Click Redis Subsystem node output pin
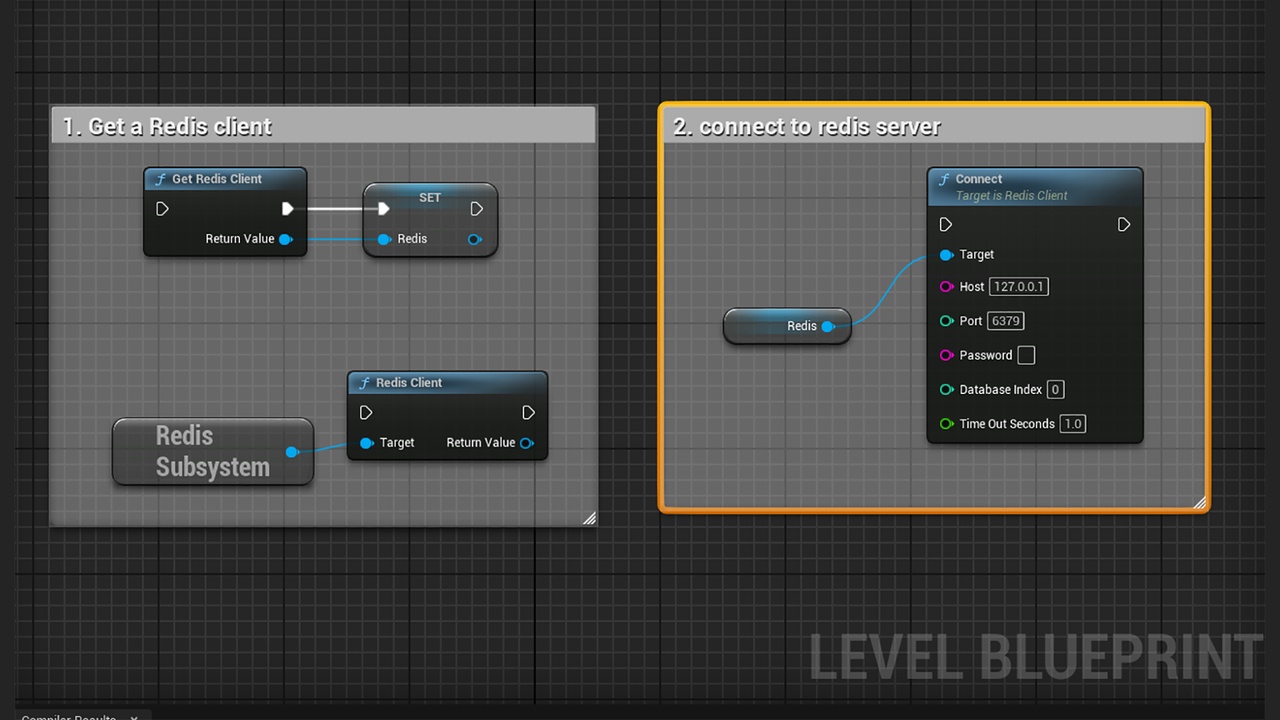 [x=292, y=452]
